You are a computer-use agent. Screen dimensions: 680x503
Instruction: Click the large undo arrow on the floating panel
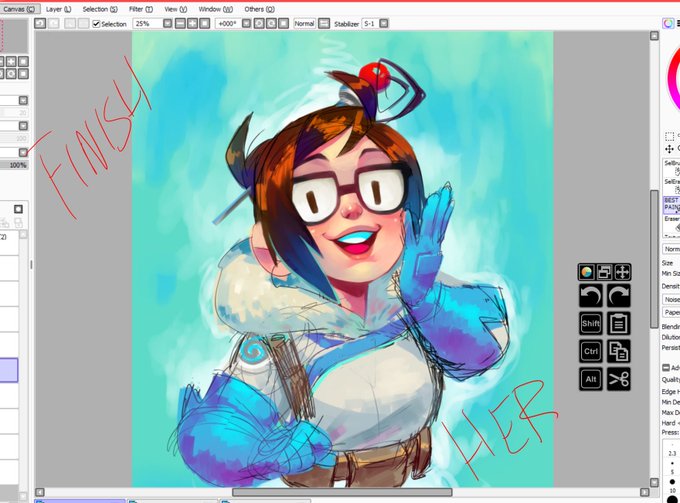pos(591,296)
